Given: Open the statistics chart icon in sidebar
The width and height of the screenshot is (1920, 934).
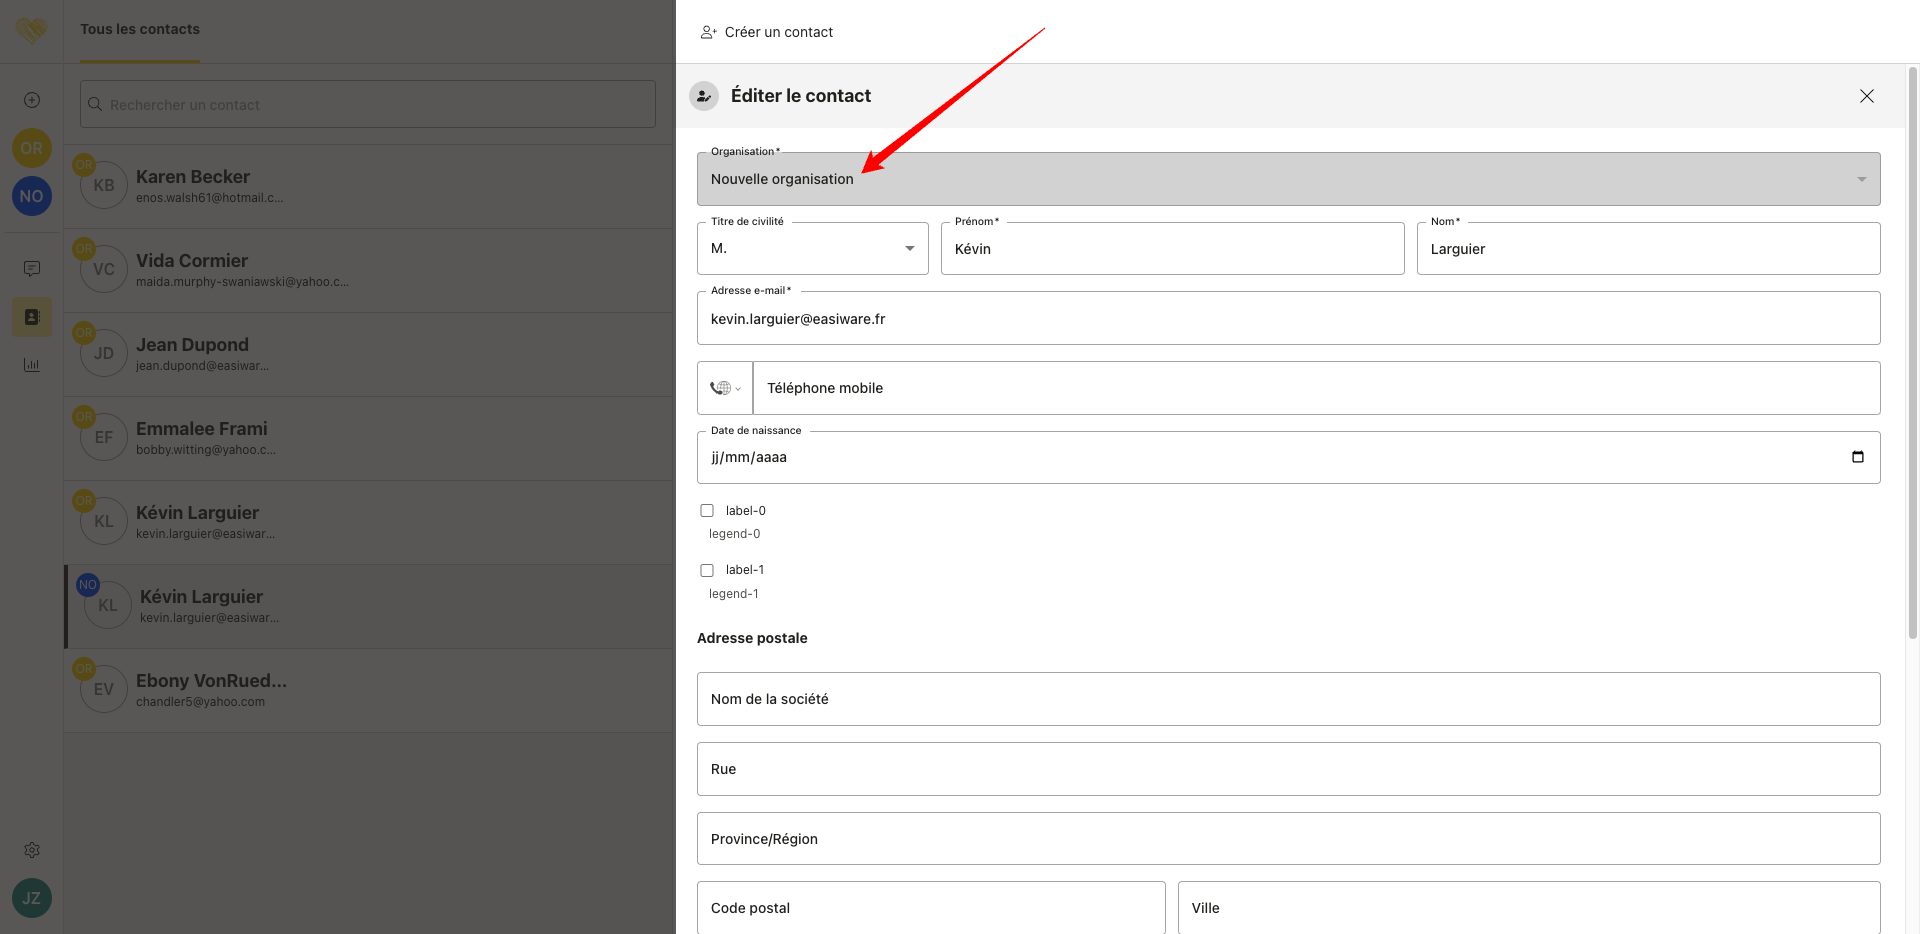Looking at the screenshot, I should (32, 365).
